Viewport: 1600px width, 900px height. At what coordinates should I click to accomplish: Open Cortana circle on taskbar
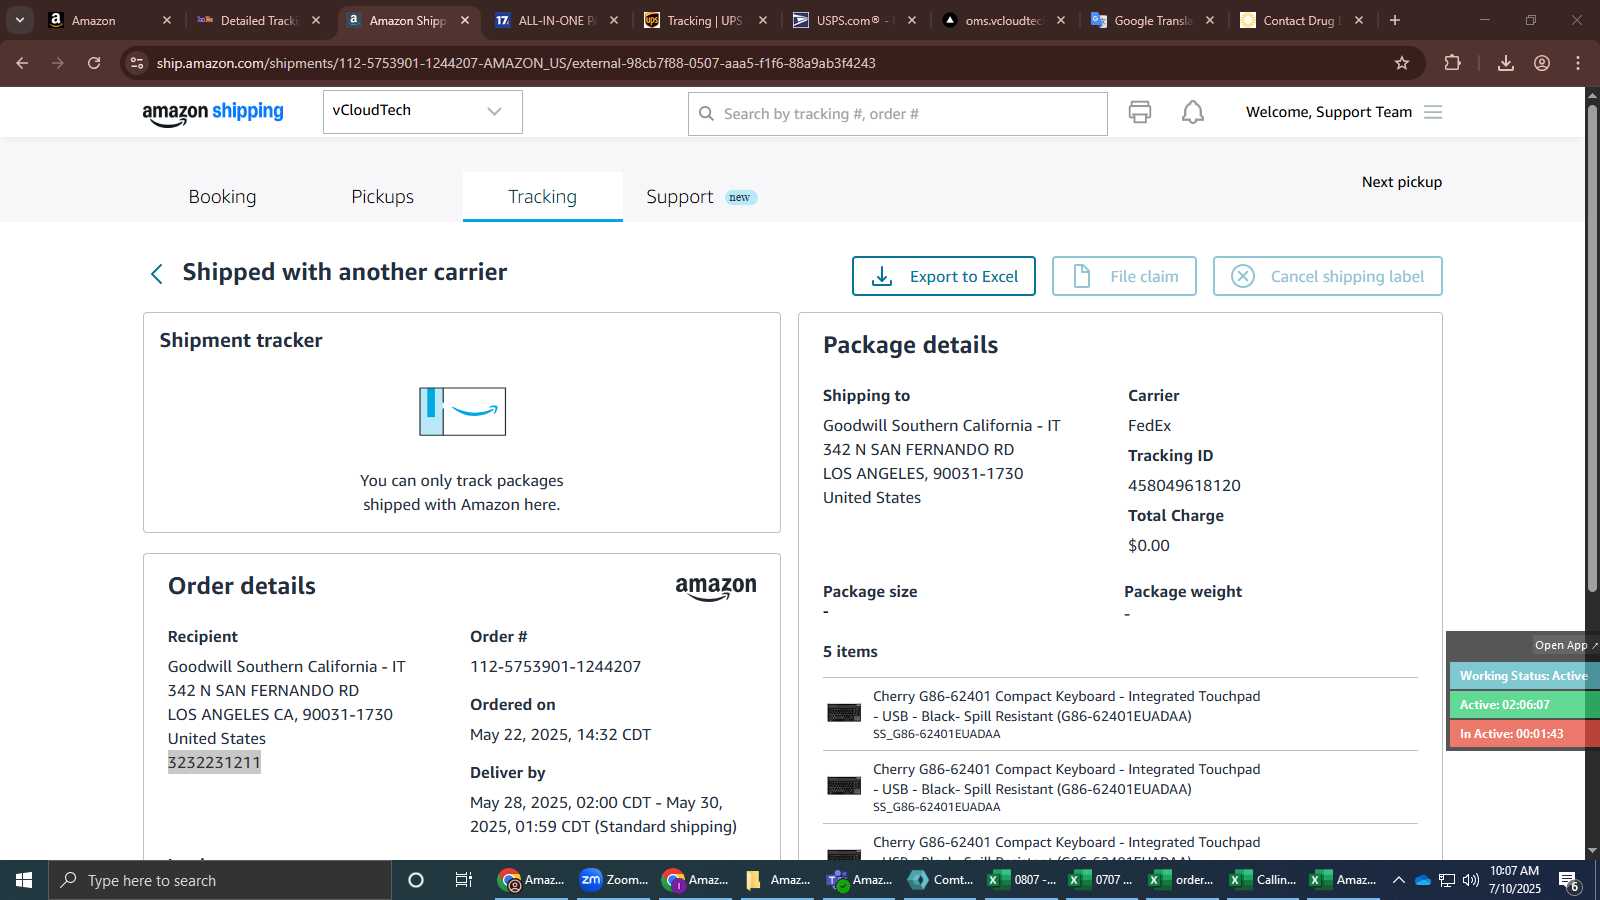coord(416,880)
